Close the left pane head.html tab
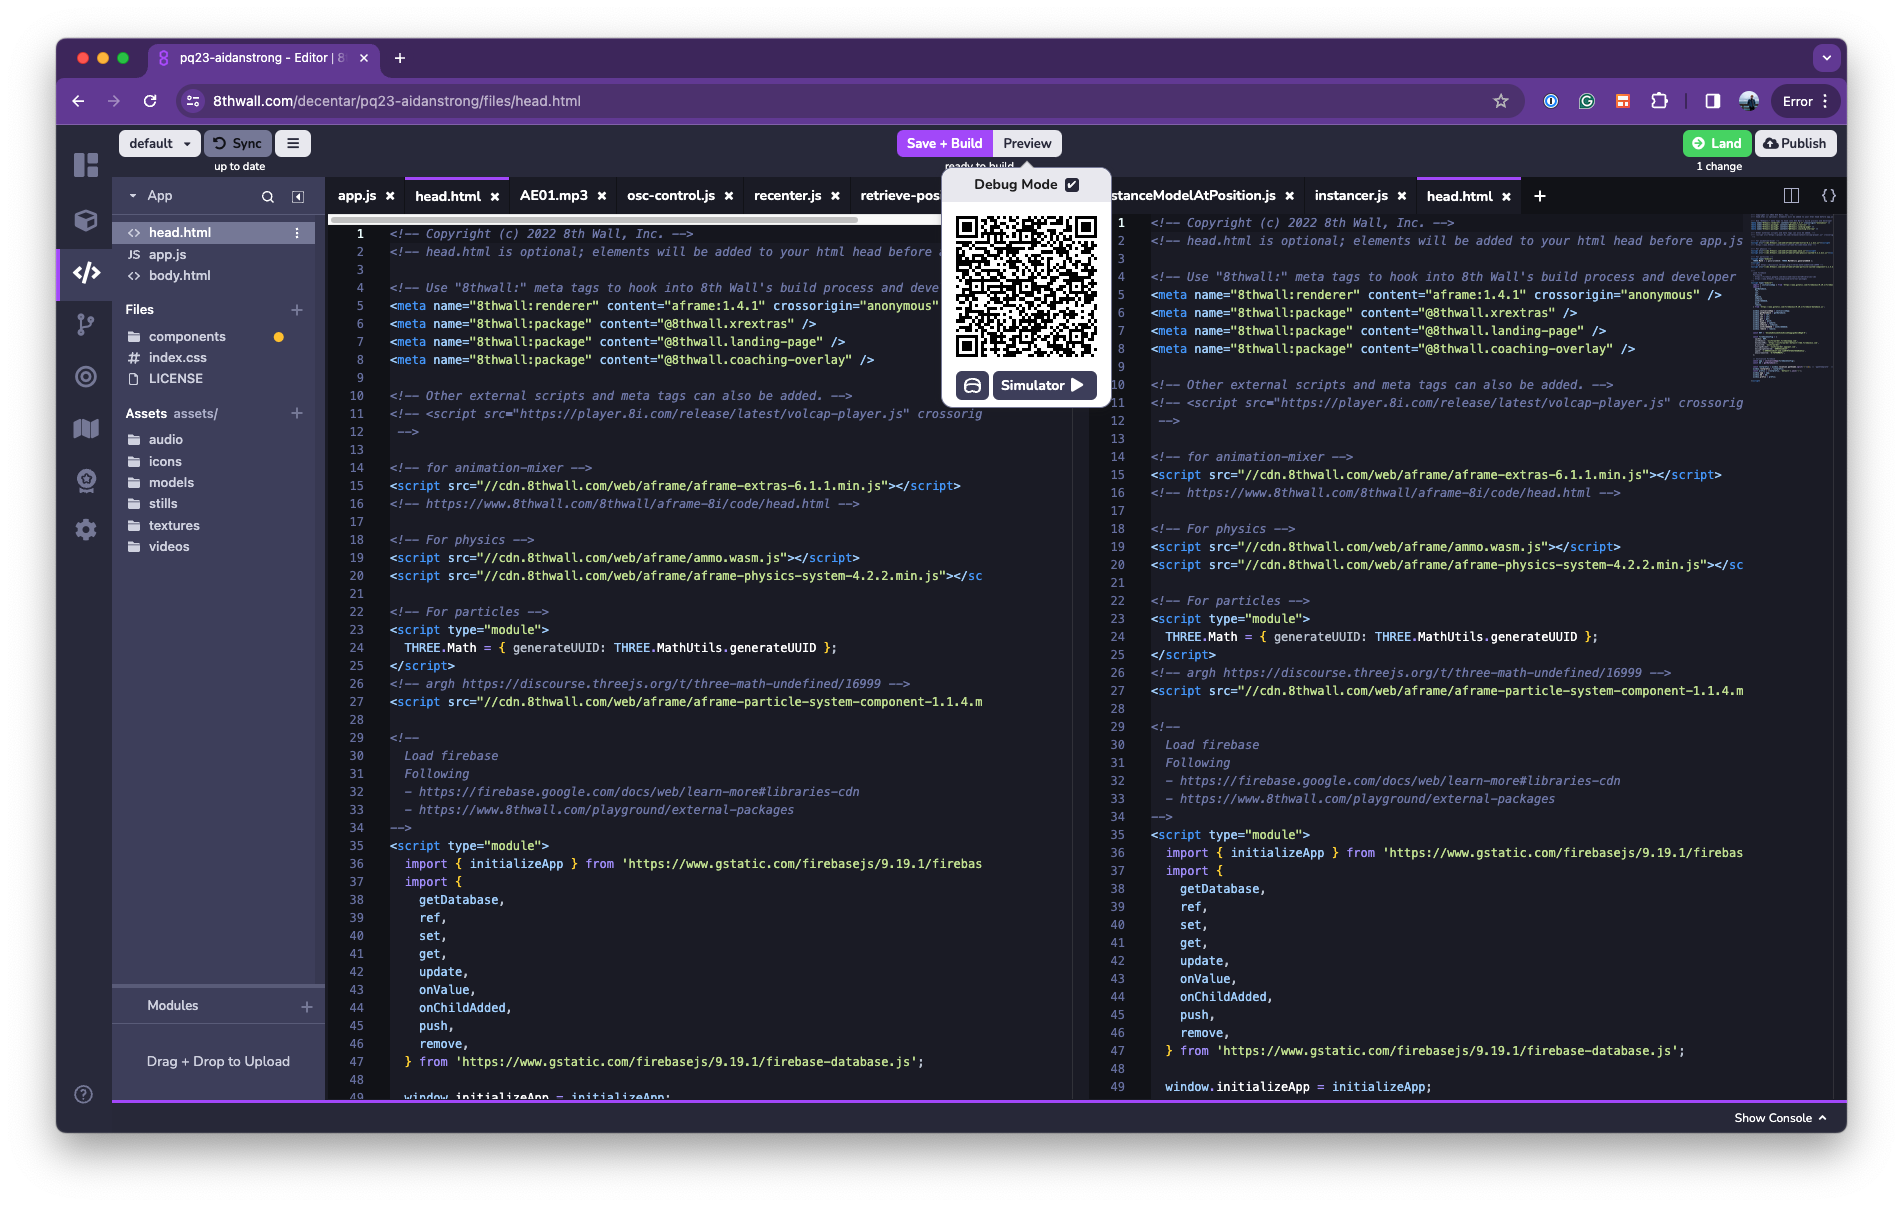 [x=495, y=197]
